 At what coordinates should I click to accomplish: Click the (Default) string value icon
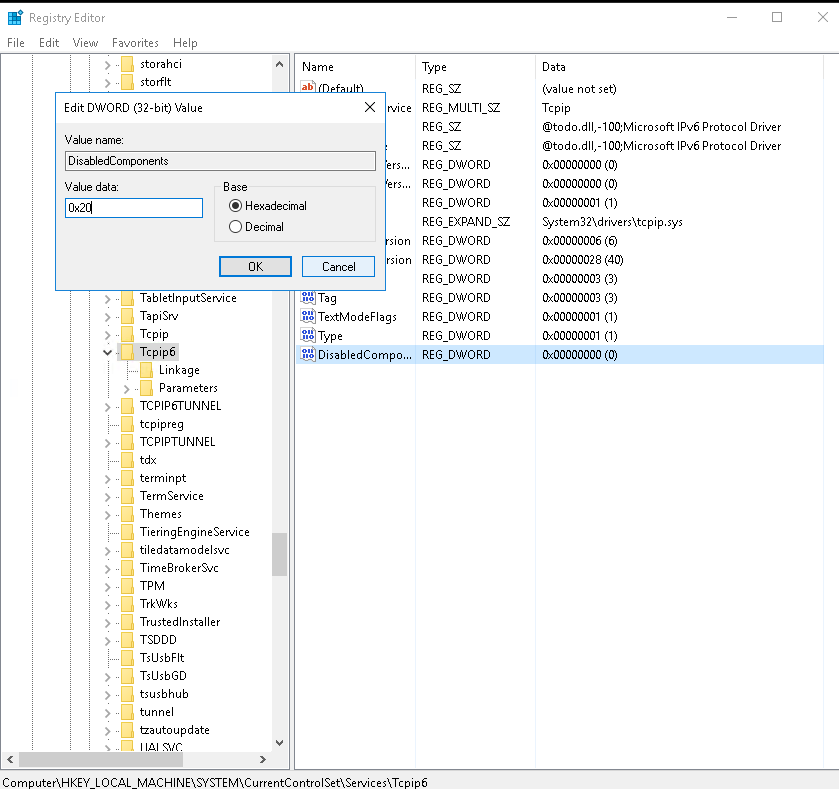click(x=308, y=89)
